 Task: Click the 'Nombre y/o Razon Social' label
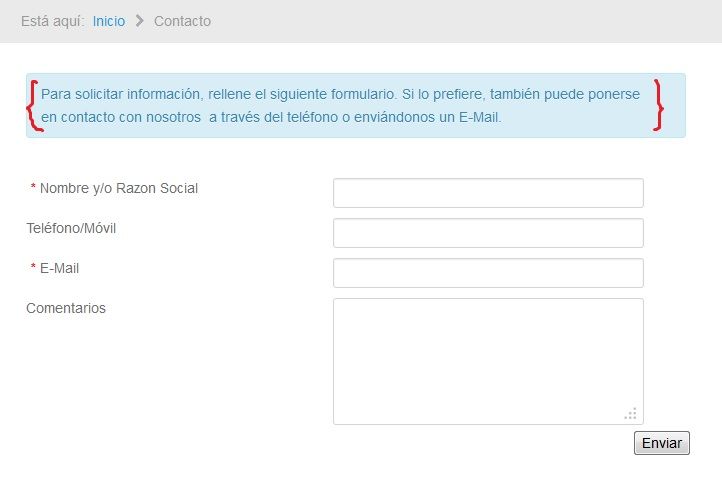coord(119,188)
